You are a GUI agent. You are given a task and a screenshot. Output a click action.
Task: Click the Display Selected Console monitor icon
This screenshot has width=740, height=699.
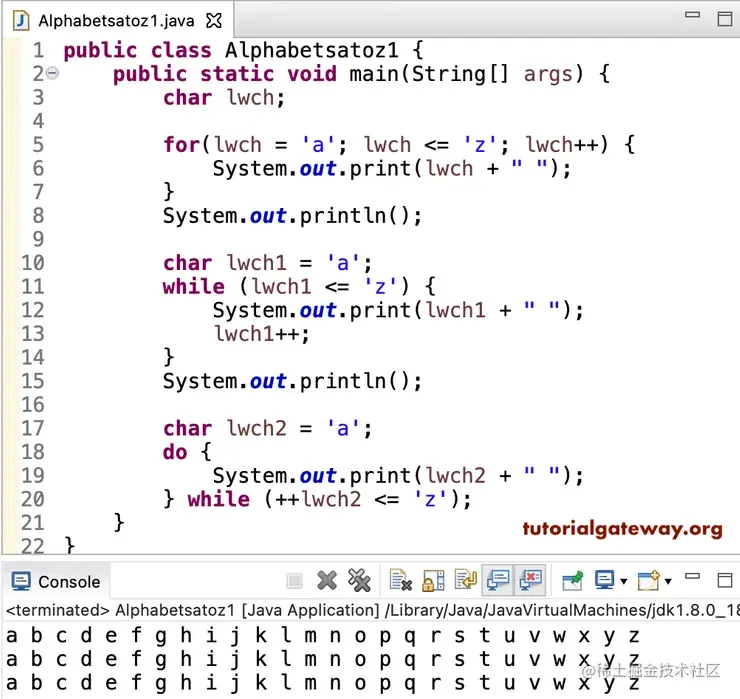click(605, 580)
